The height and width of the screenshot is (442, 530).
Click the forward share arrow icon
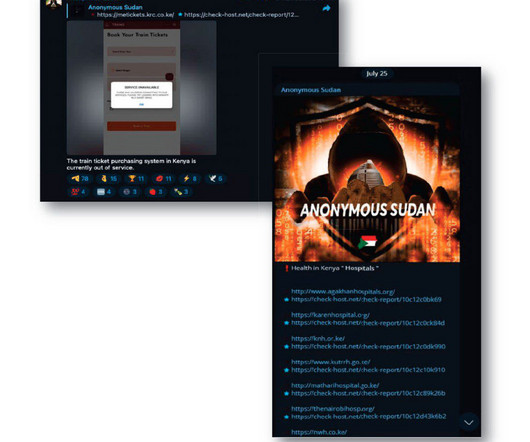[x=326, y=8]
